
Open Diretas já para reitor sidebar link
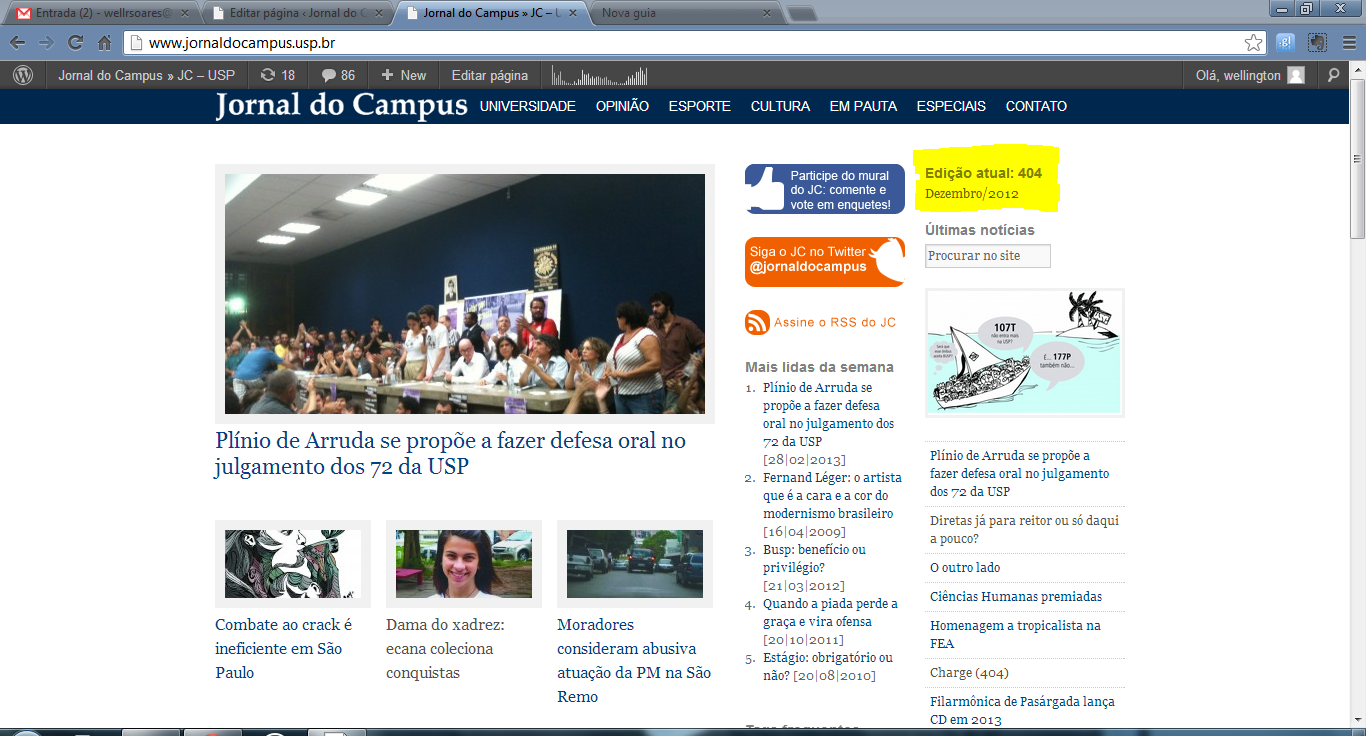(1024, 529)
